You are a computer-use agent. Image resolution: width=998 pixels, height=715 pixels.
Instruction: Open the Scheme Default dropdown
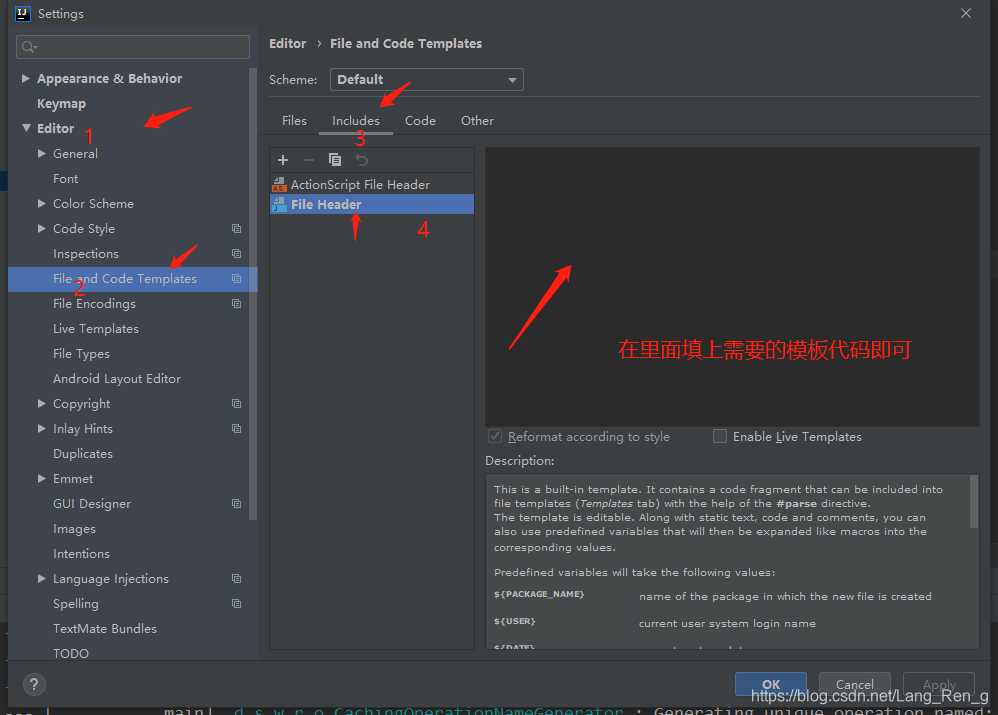point(426,80)
